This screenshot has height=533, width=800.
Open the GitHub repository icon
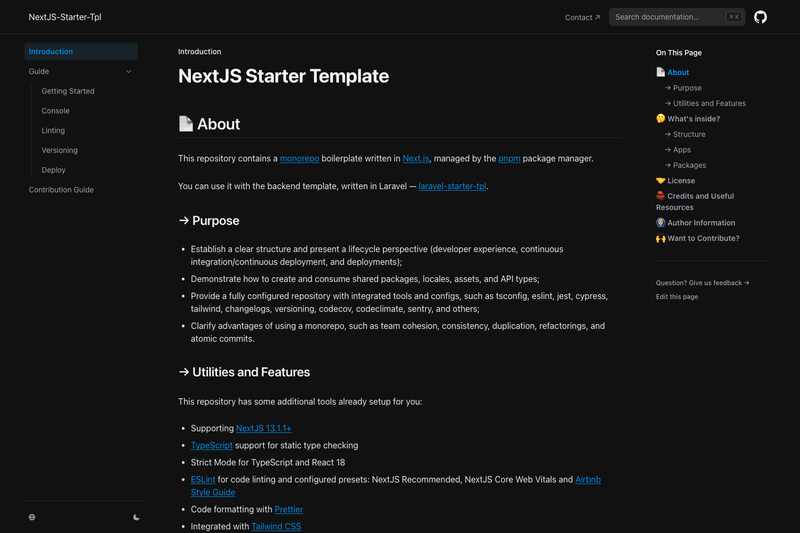[x=760, y=17]
